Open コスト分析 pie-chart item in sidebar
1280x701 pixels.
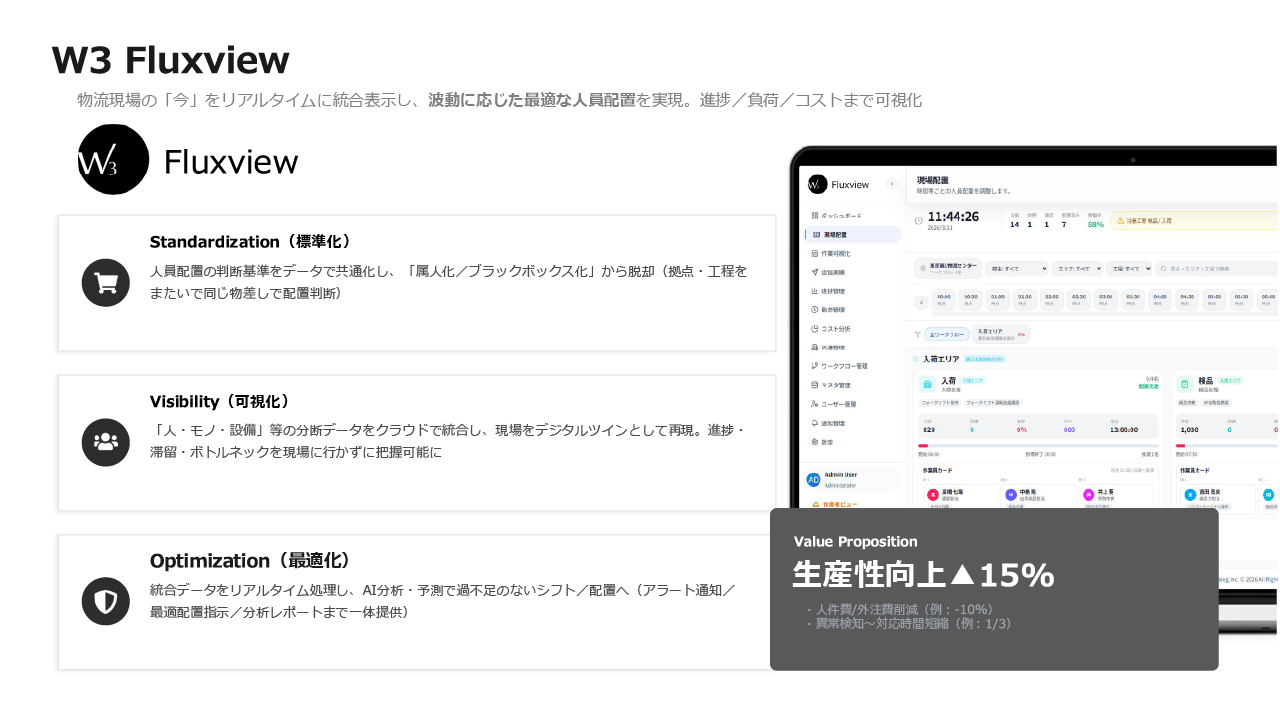point(853,329)
